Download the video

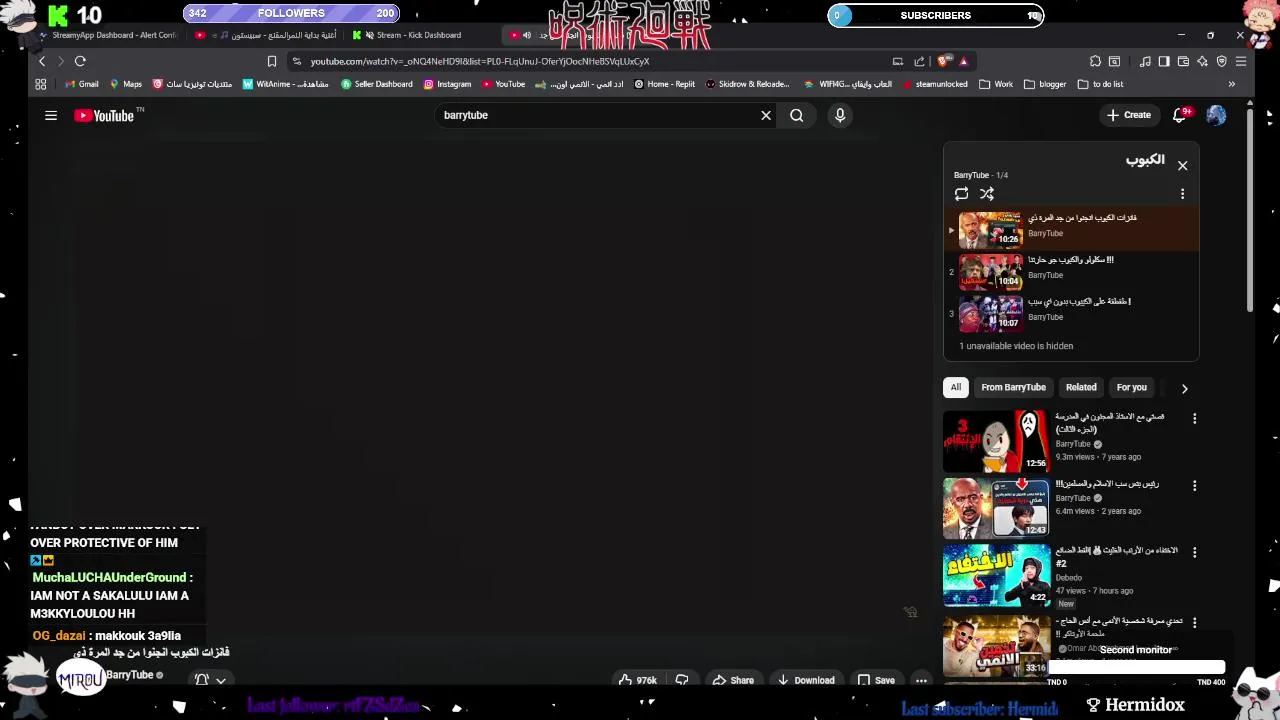[806, 680]
